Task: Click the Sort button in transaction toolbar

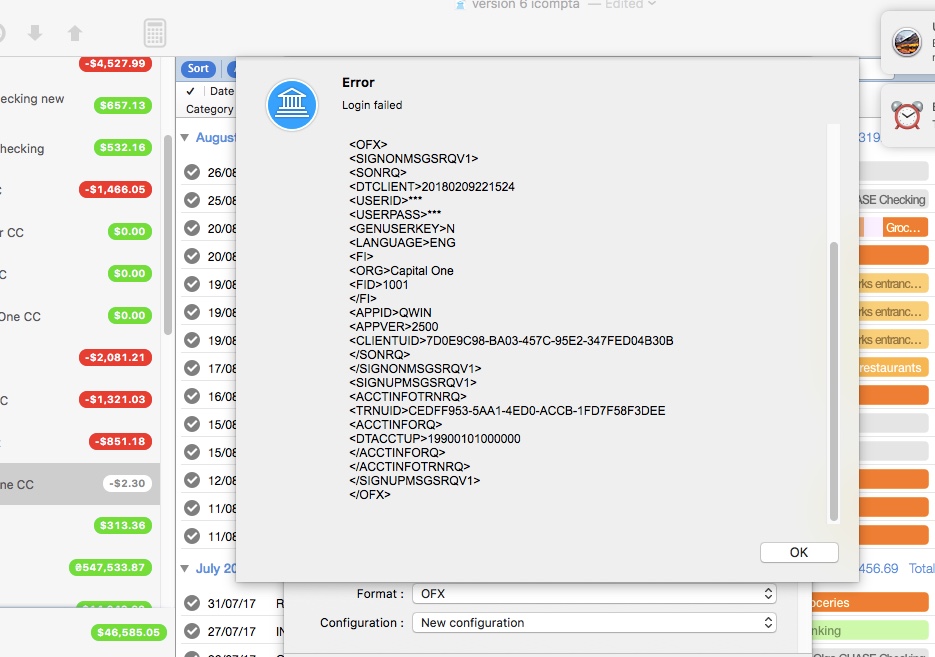Action: tap(198, 69)
